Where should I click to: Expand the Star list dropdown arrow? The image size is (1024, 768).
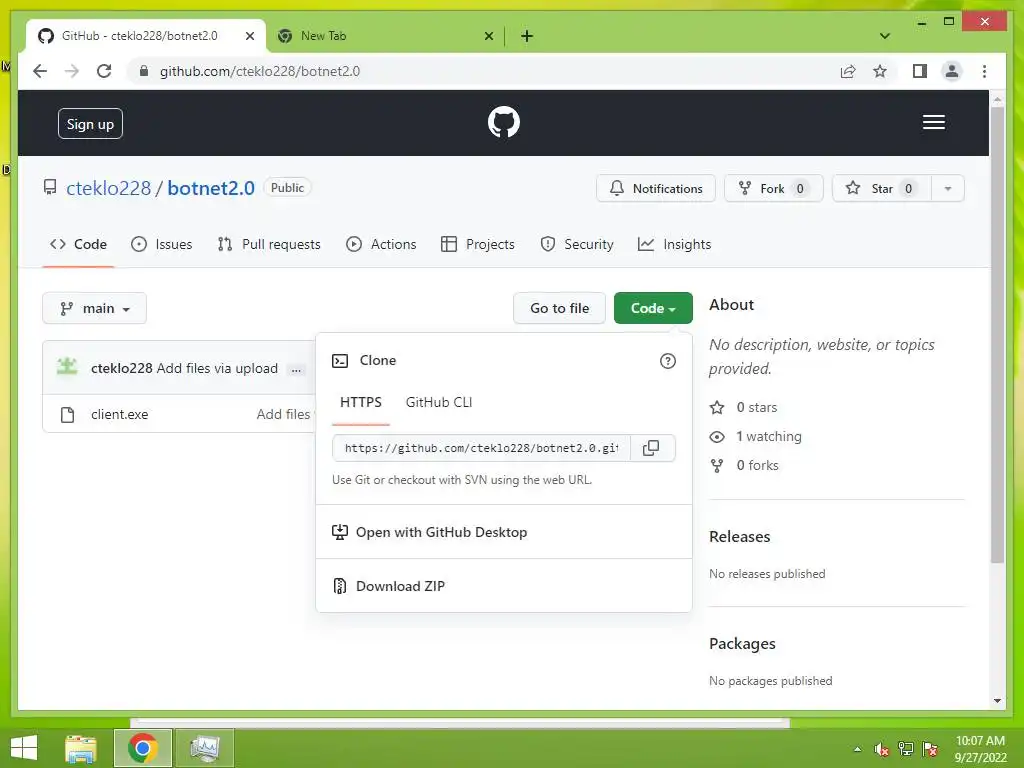point(948,189)
